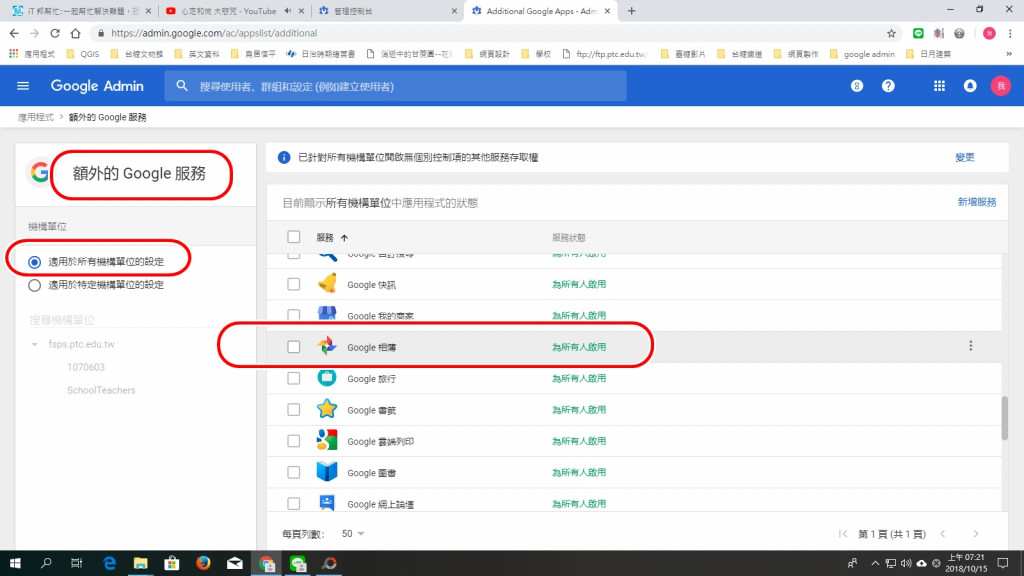Reload the page in Chrome
This screenshot has width=1024, height=576.
tap(55, 33)
